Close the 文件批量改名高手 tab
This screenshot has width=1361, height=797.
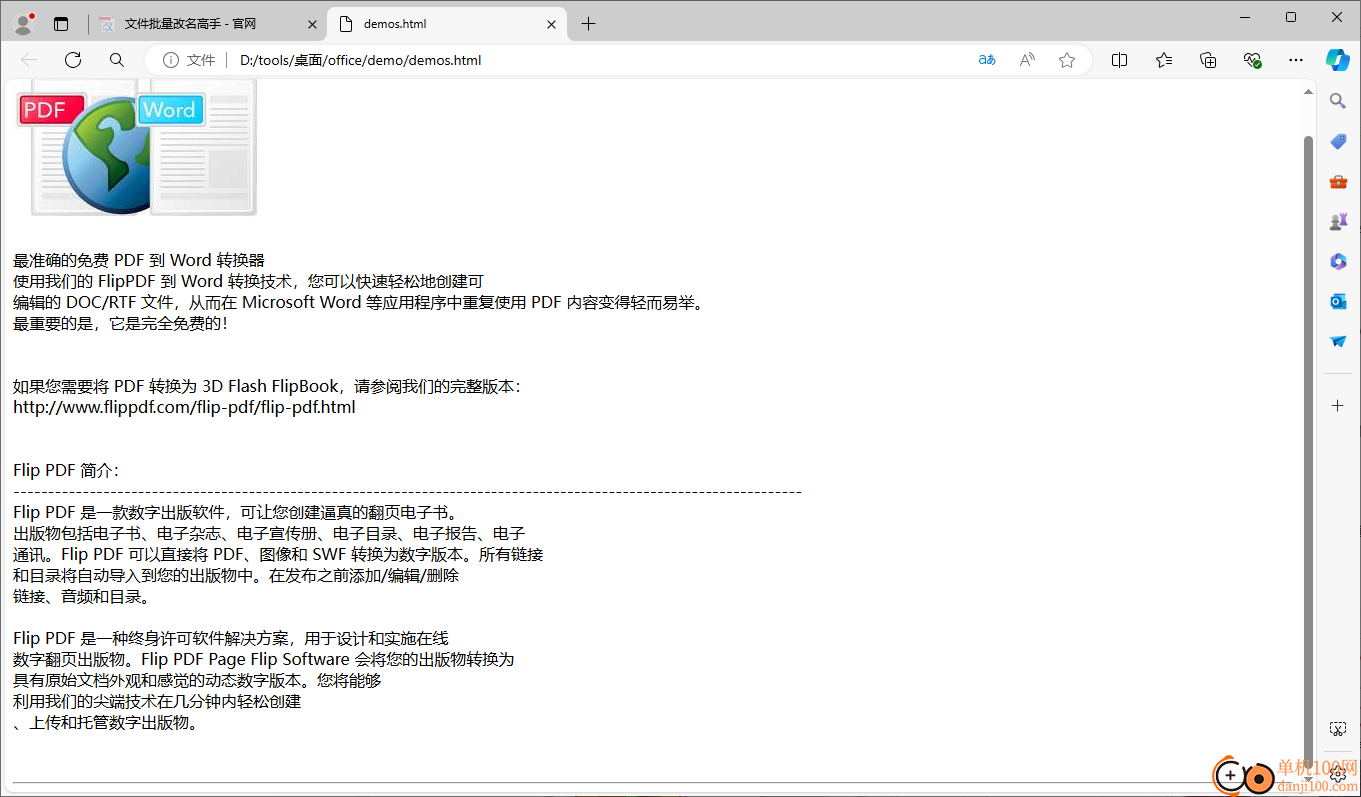click(x=312, y=24)
